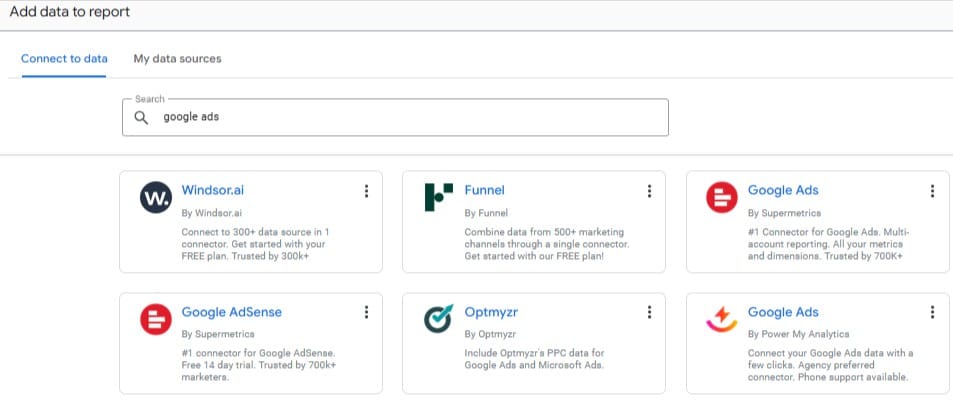This screenshot has height=406, width=953.
Task: Click the Optmyzr connector logo icon
Action: point(438,319)
